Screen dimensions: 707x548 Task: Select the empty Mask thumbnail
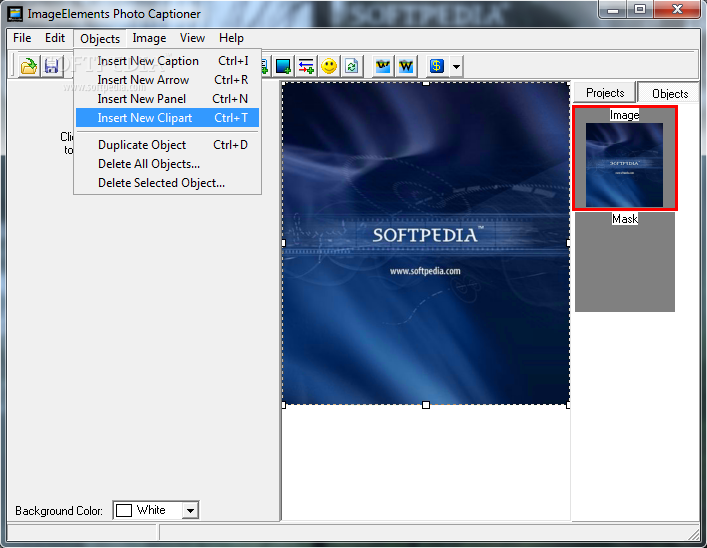[x=624, y=262]
